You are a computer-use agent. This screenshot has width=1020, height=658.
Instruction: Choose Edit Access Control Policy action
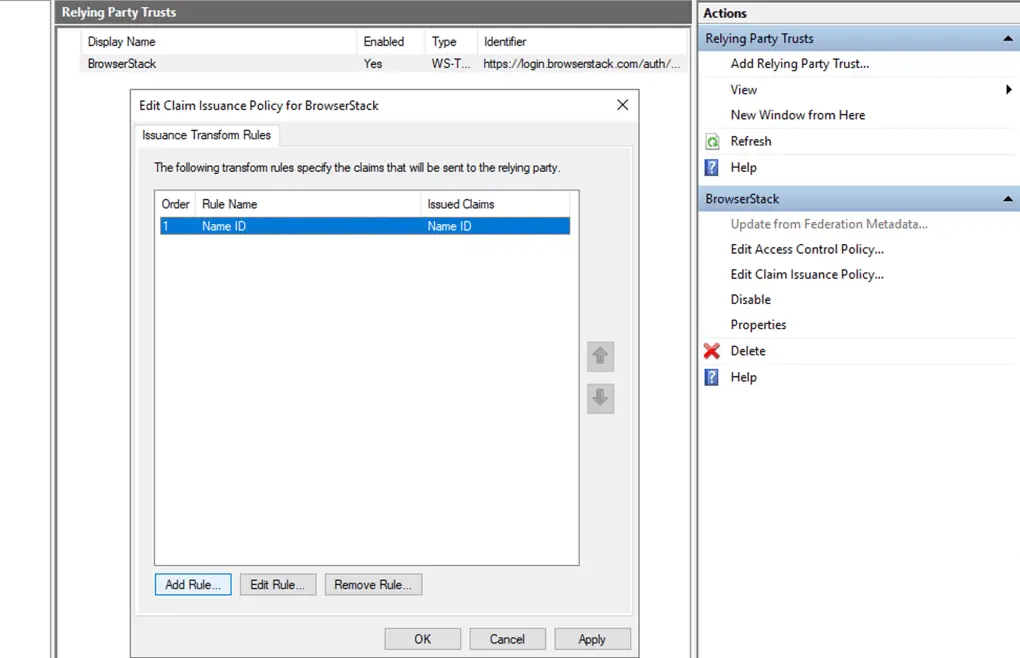tap(807, 249)
